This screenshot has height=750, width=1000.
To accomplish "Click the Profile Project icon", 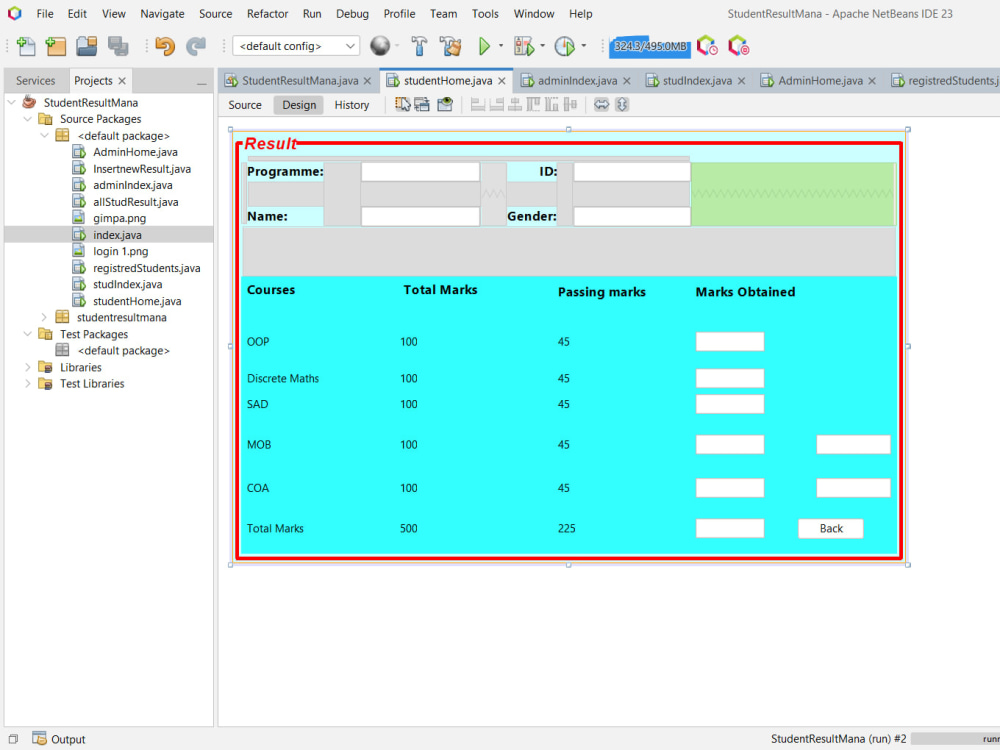I will click(564, 46).
